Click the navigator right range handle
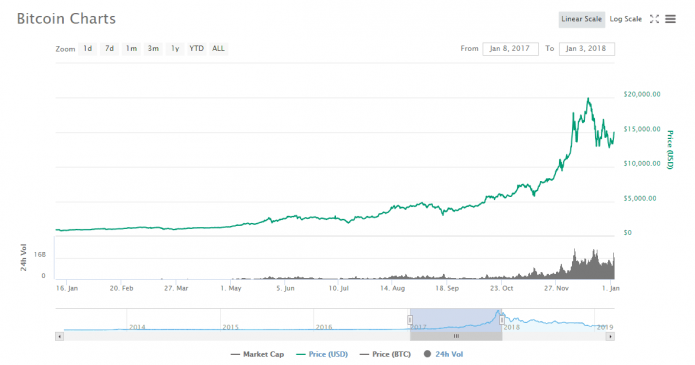 502,320
